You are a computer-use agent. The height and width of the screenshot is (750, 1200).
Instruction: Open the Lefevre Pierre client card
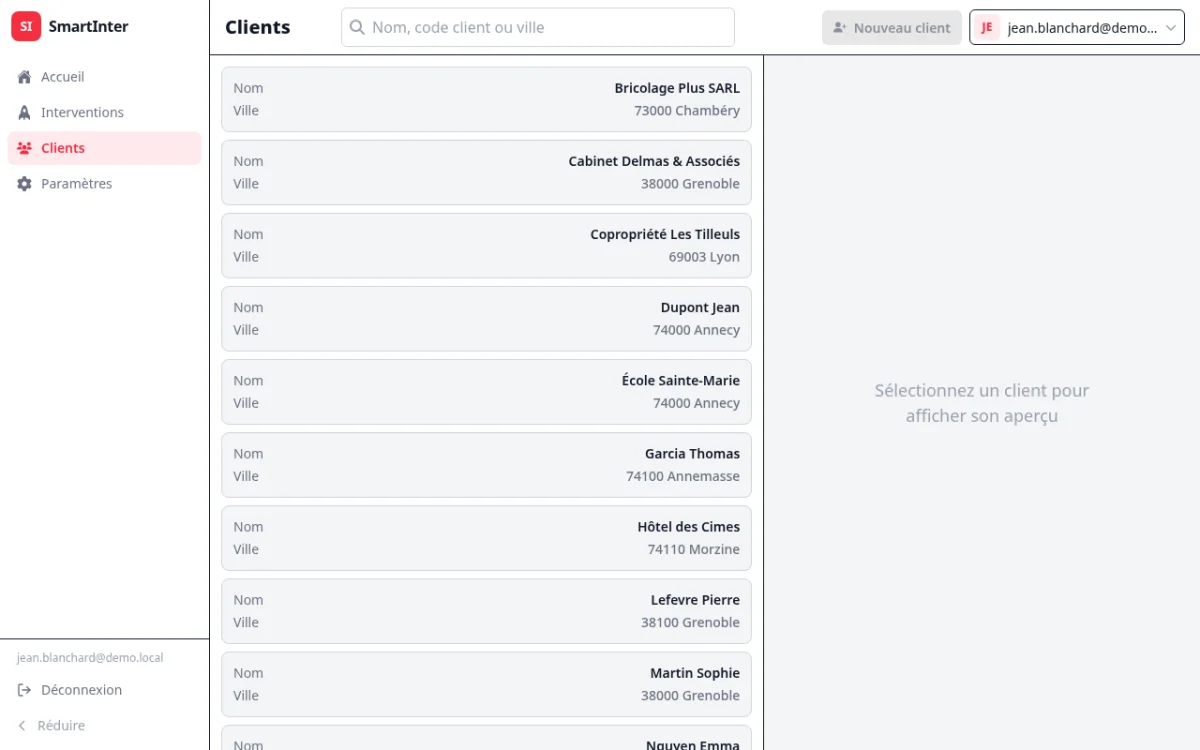[486, 610]
